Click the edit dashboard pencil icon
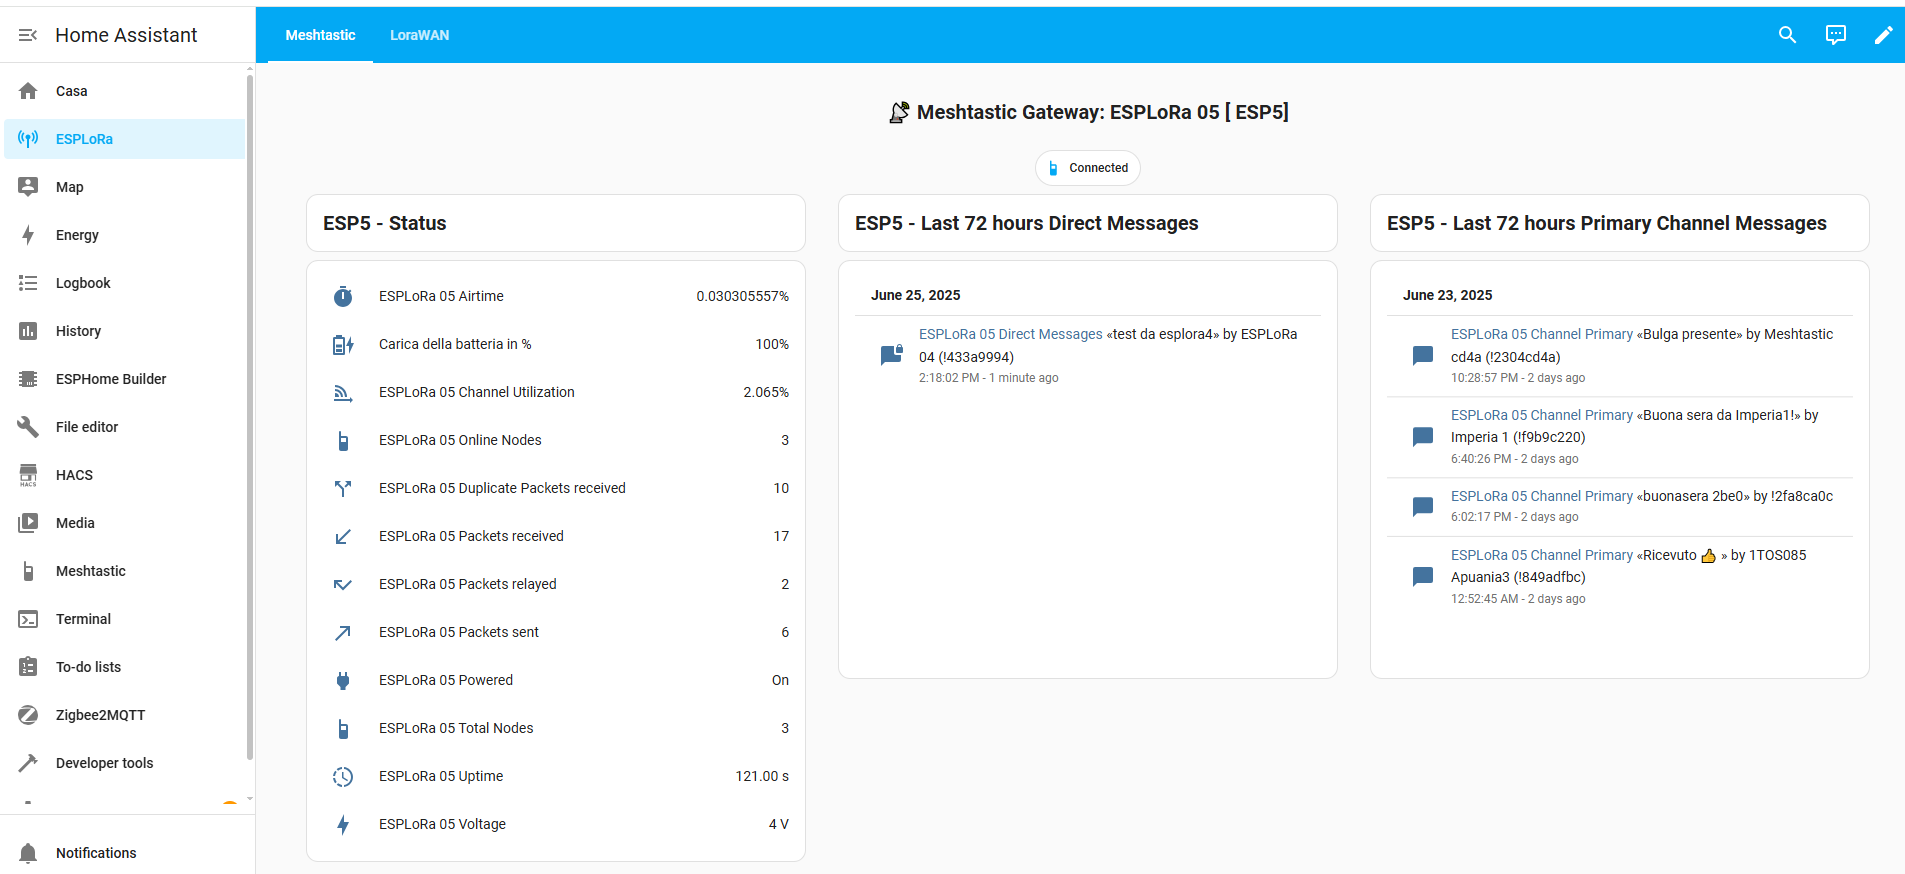 coord(1883,35)
